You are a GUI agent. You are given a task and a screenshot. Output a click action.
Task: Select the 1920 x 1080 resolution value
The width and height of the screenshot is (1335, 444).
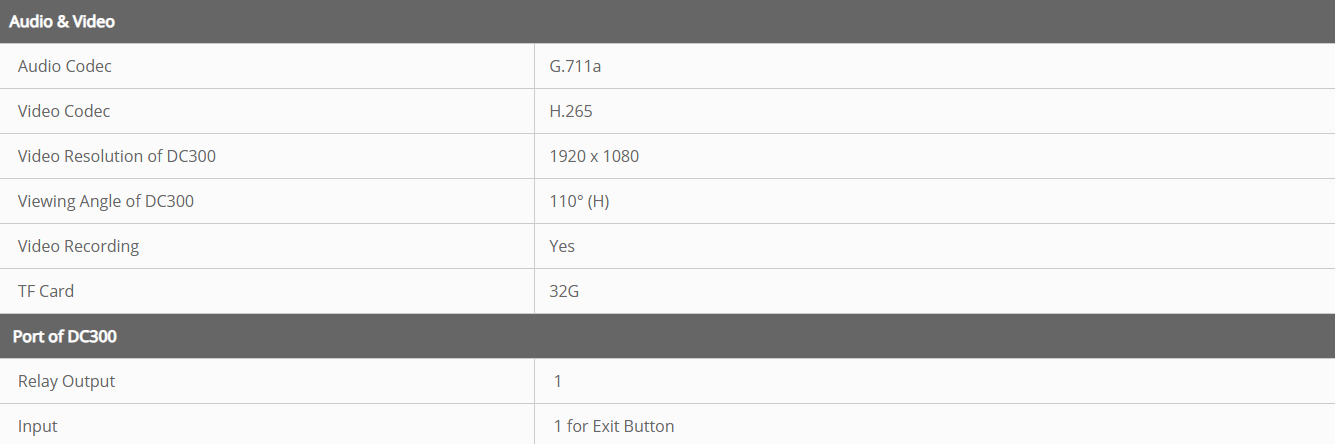coord(594,156)
